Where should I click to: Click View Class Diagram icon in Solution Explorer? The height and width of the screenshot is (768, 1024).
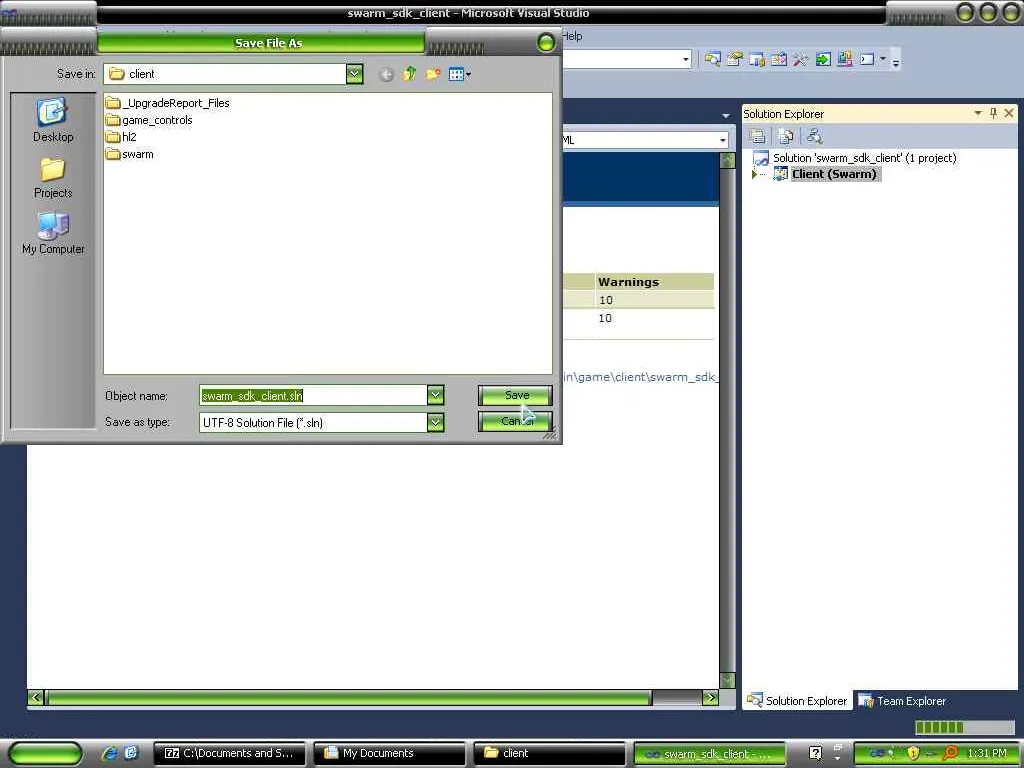click(x=814, y=136)
